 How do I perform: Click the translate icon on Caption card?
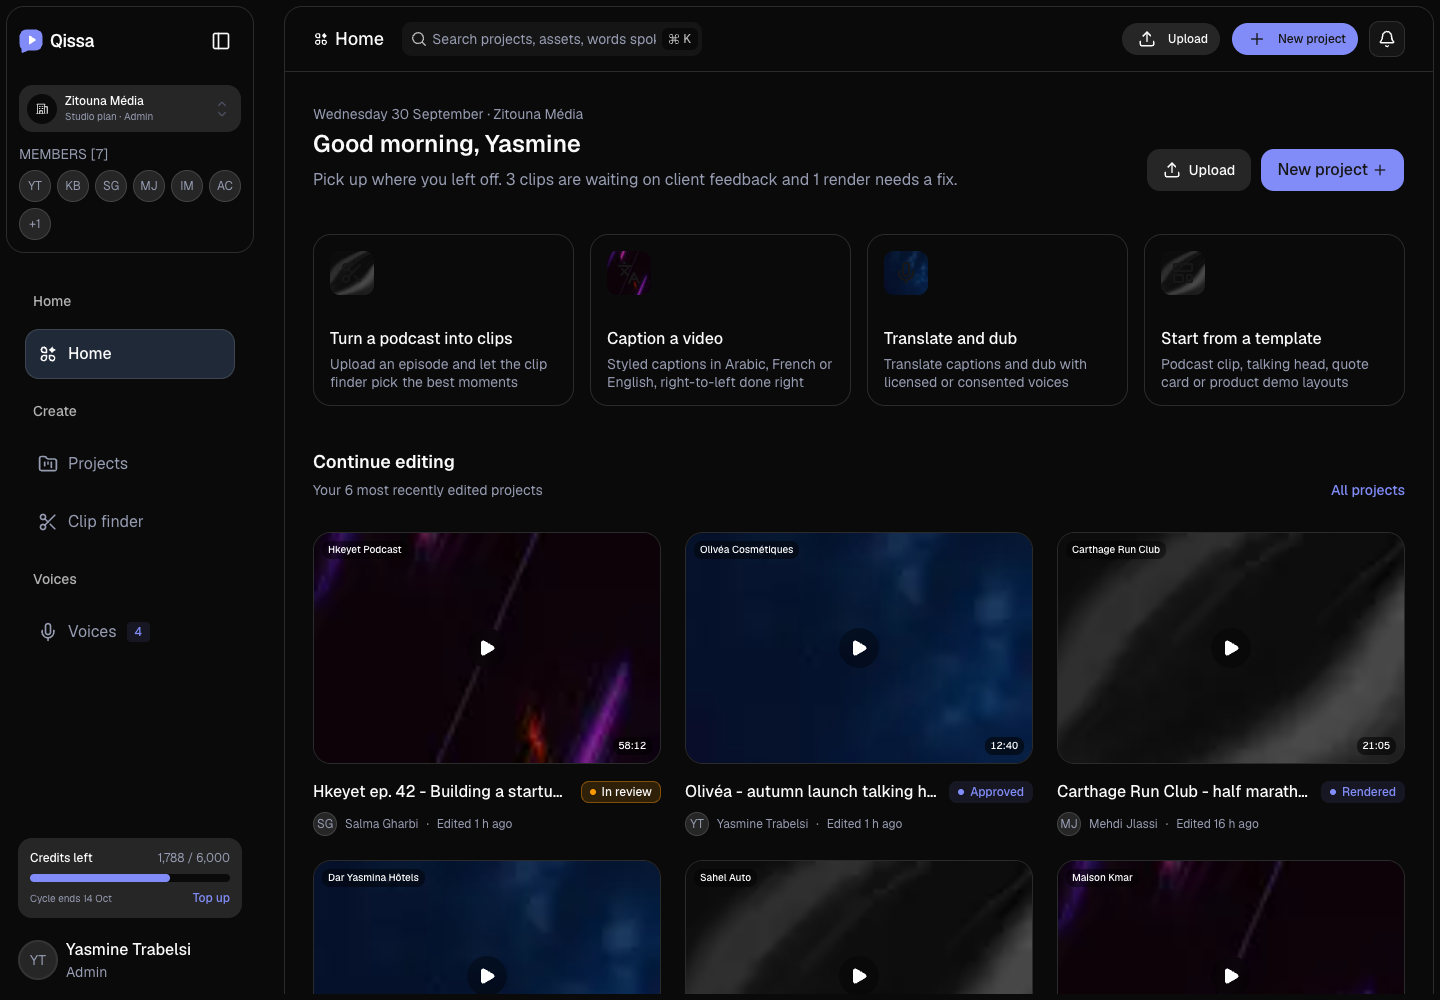[x=629, y=273]
